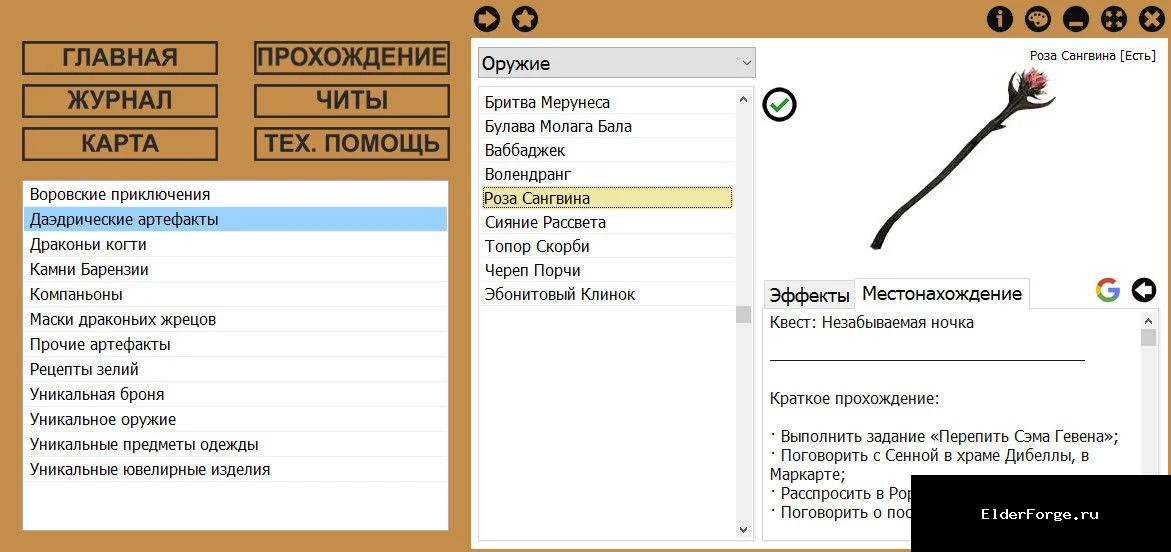Click the Роза Сангвина [Есть] label
This screenshot has width=1171, height=552.
pos(1093,56)
